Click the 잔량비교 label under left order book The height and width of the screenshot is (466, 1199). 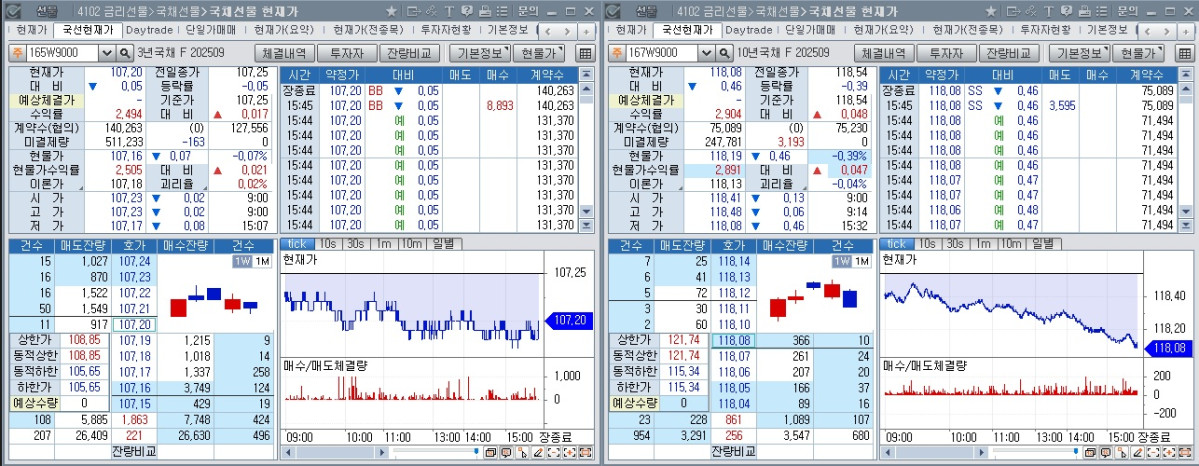(134, 451)
